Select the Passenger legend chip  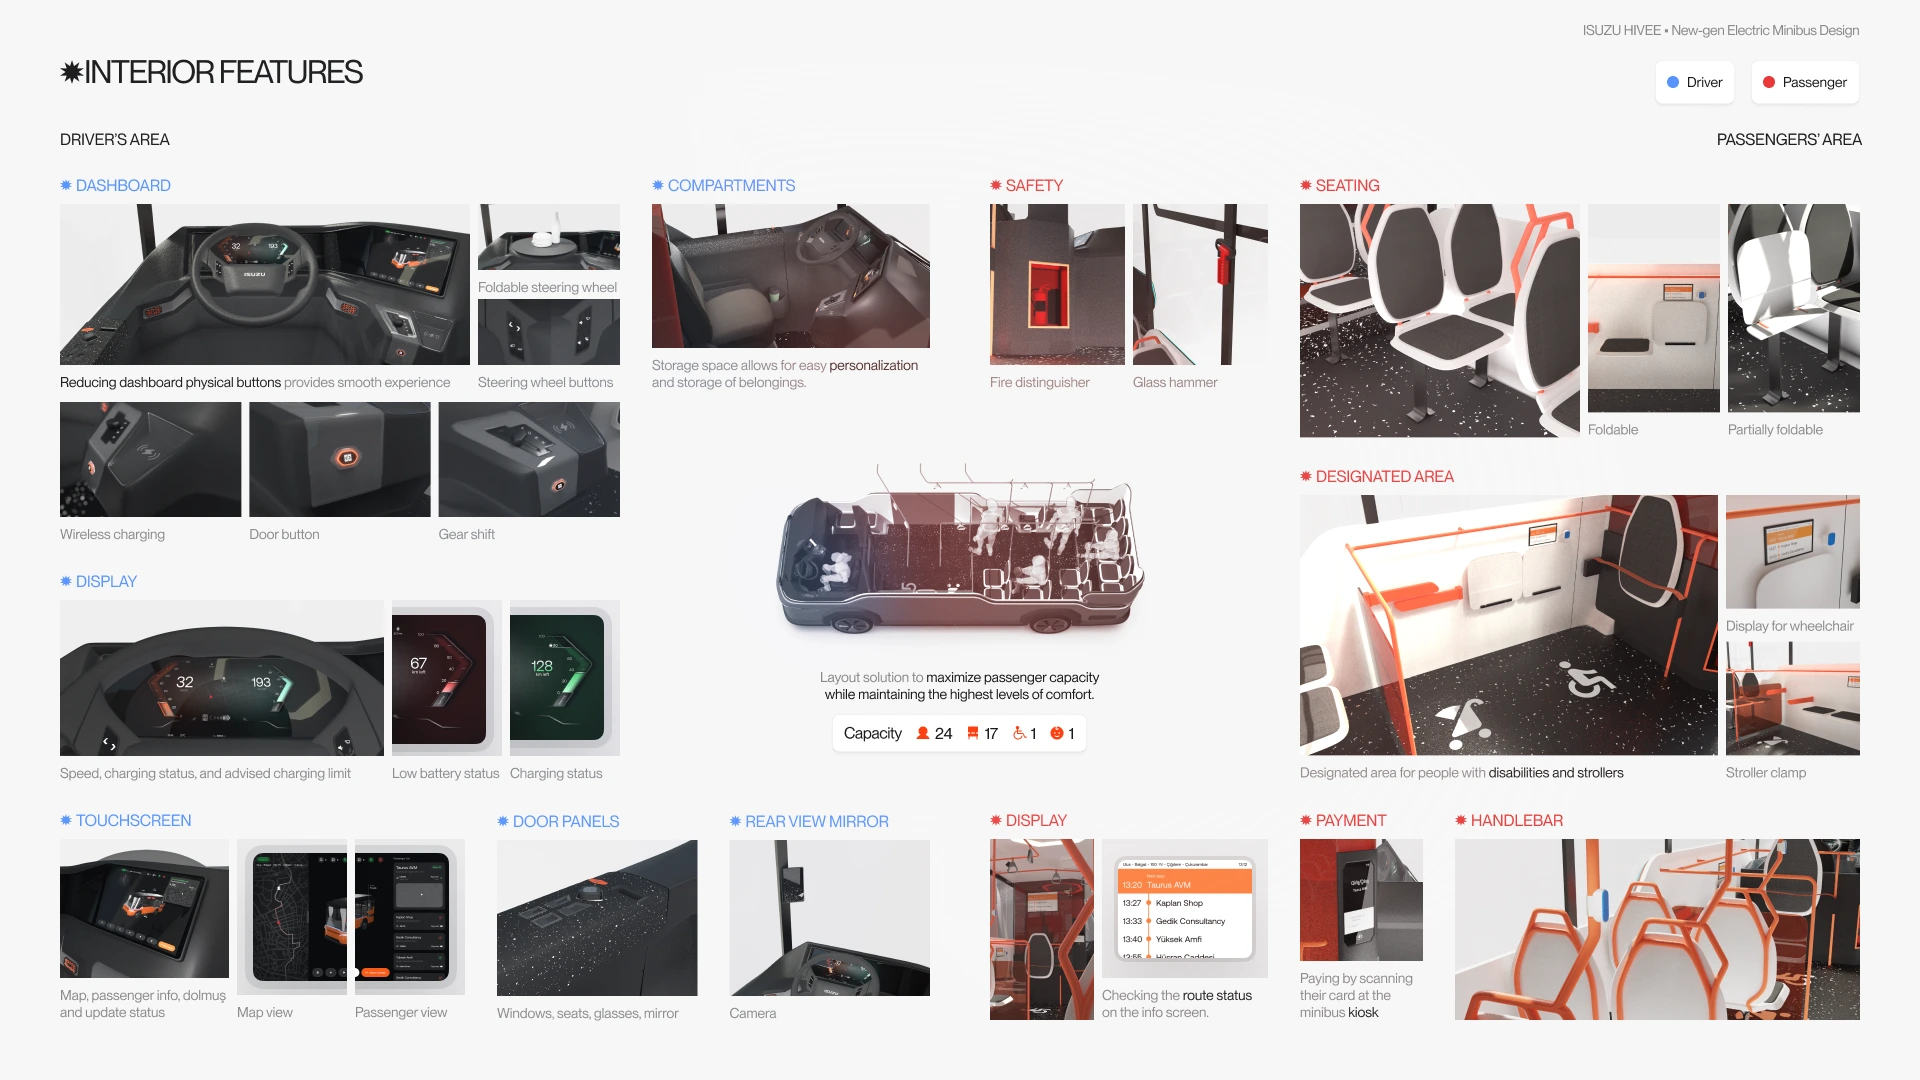click(1804, 83)
